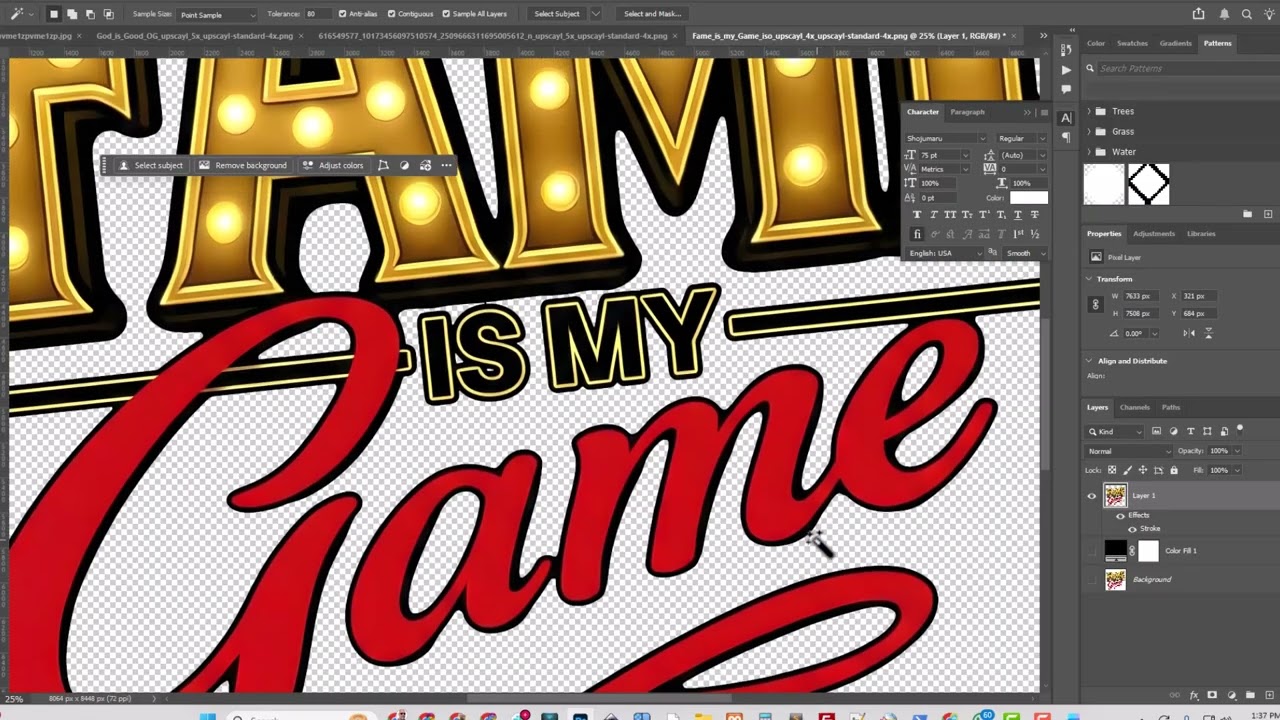Click Tolerance value input field
Viewport: 1280px width, 720px height.
[317, 14]
